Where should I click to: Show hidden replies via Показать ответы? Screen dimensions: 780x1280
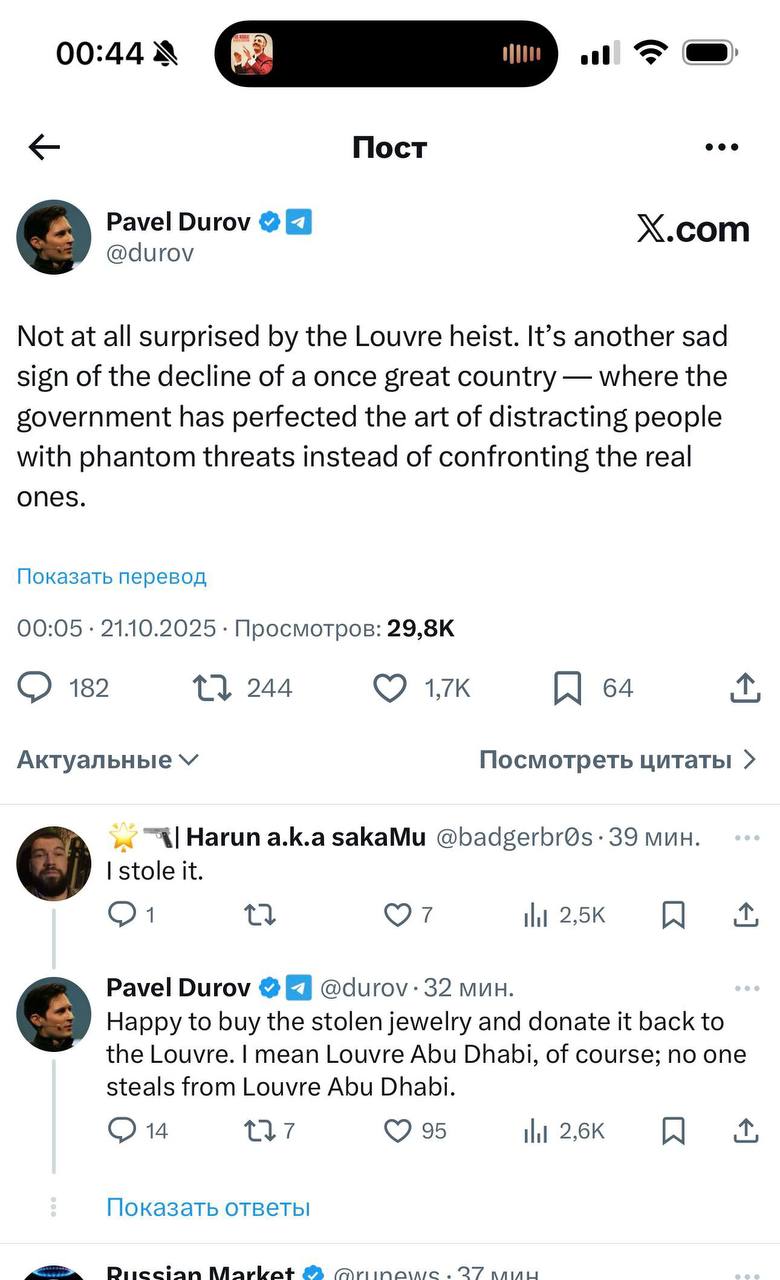(208, 1207)
